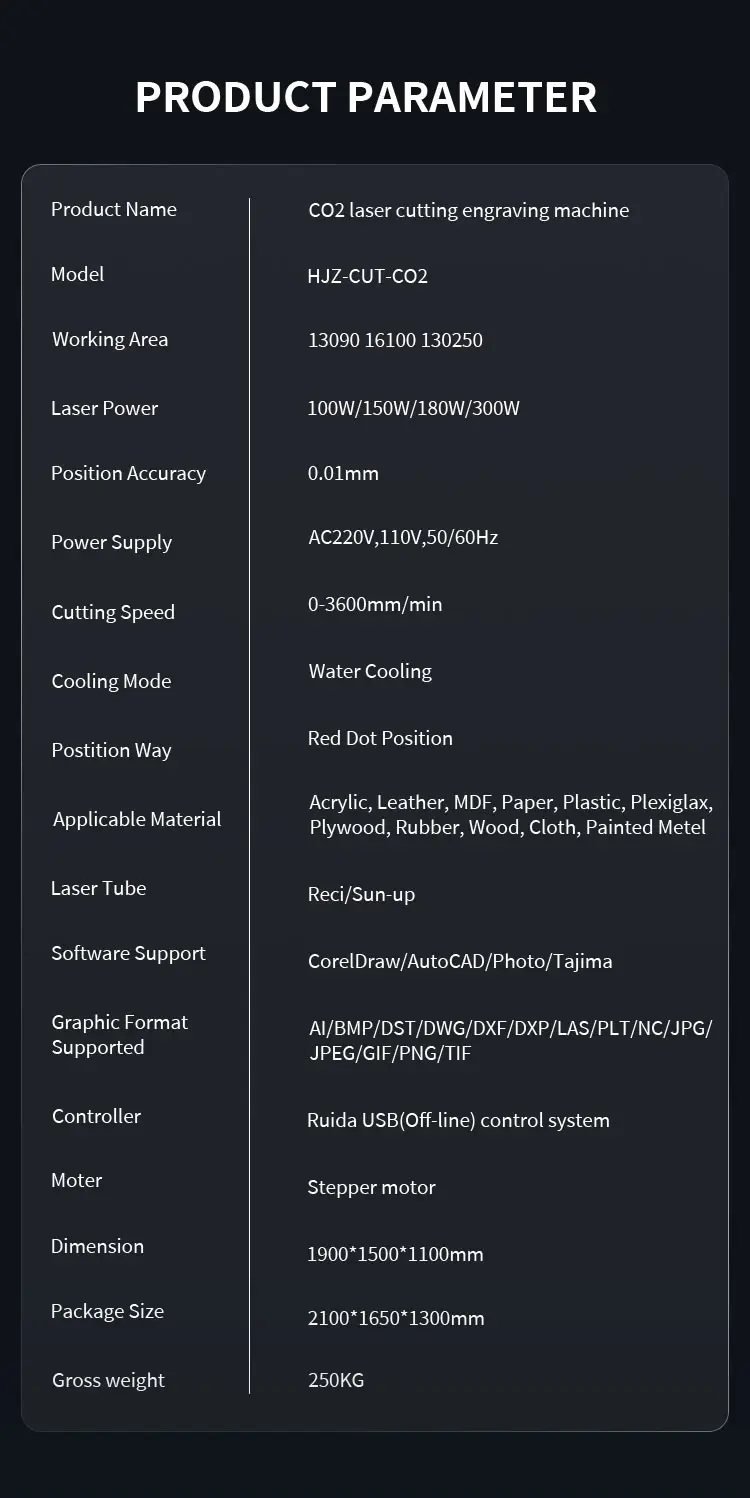Click the Package Size label

click(107, 1311)
